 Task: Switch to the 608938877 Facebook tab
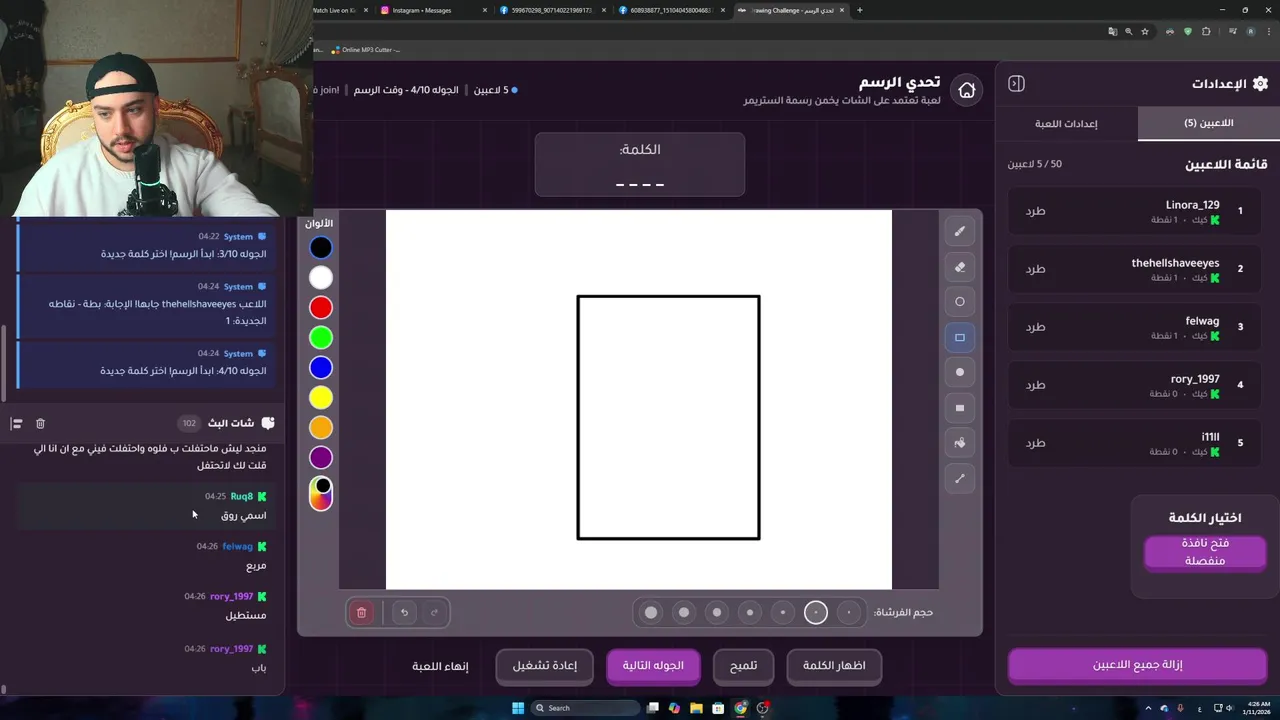(672, 10)
